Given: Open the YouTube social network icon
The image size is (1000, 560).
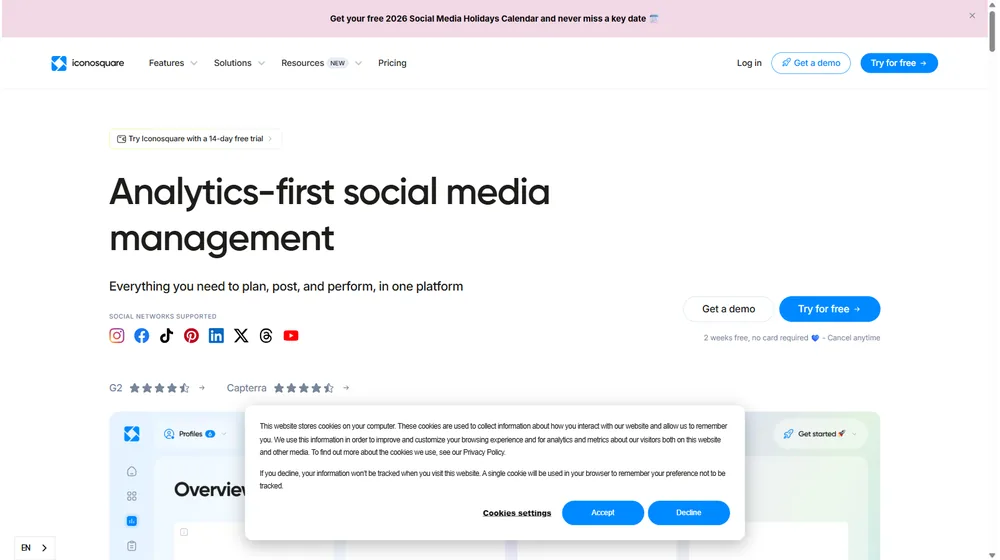Looking at the screenshot, I should 291,335.
